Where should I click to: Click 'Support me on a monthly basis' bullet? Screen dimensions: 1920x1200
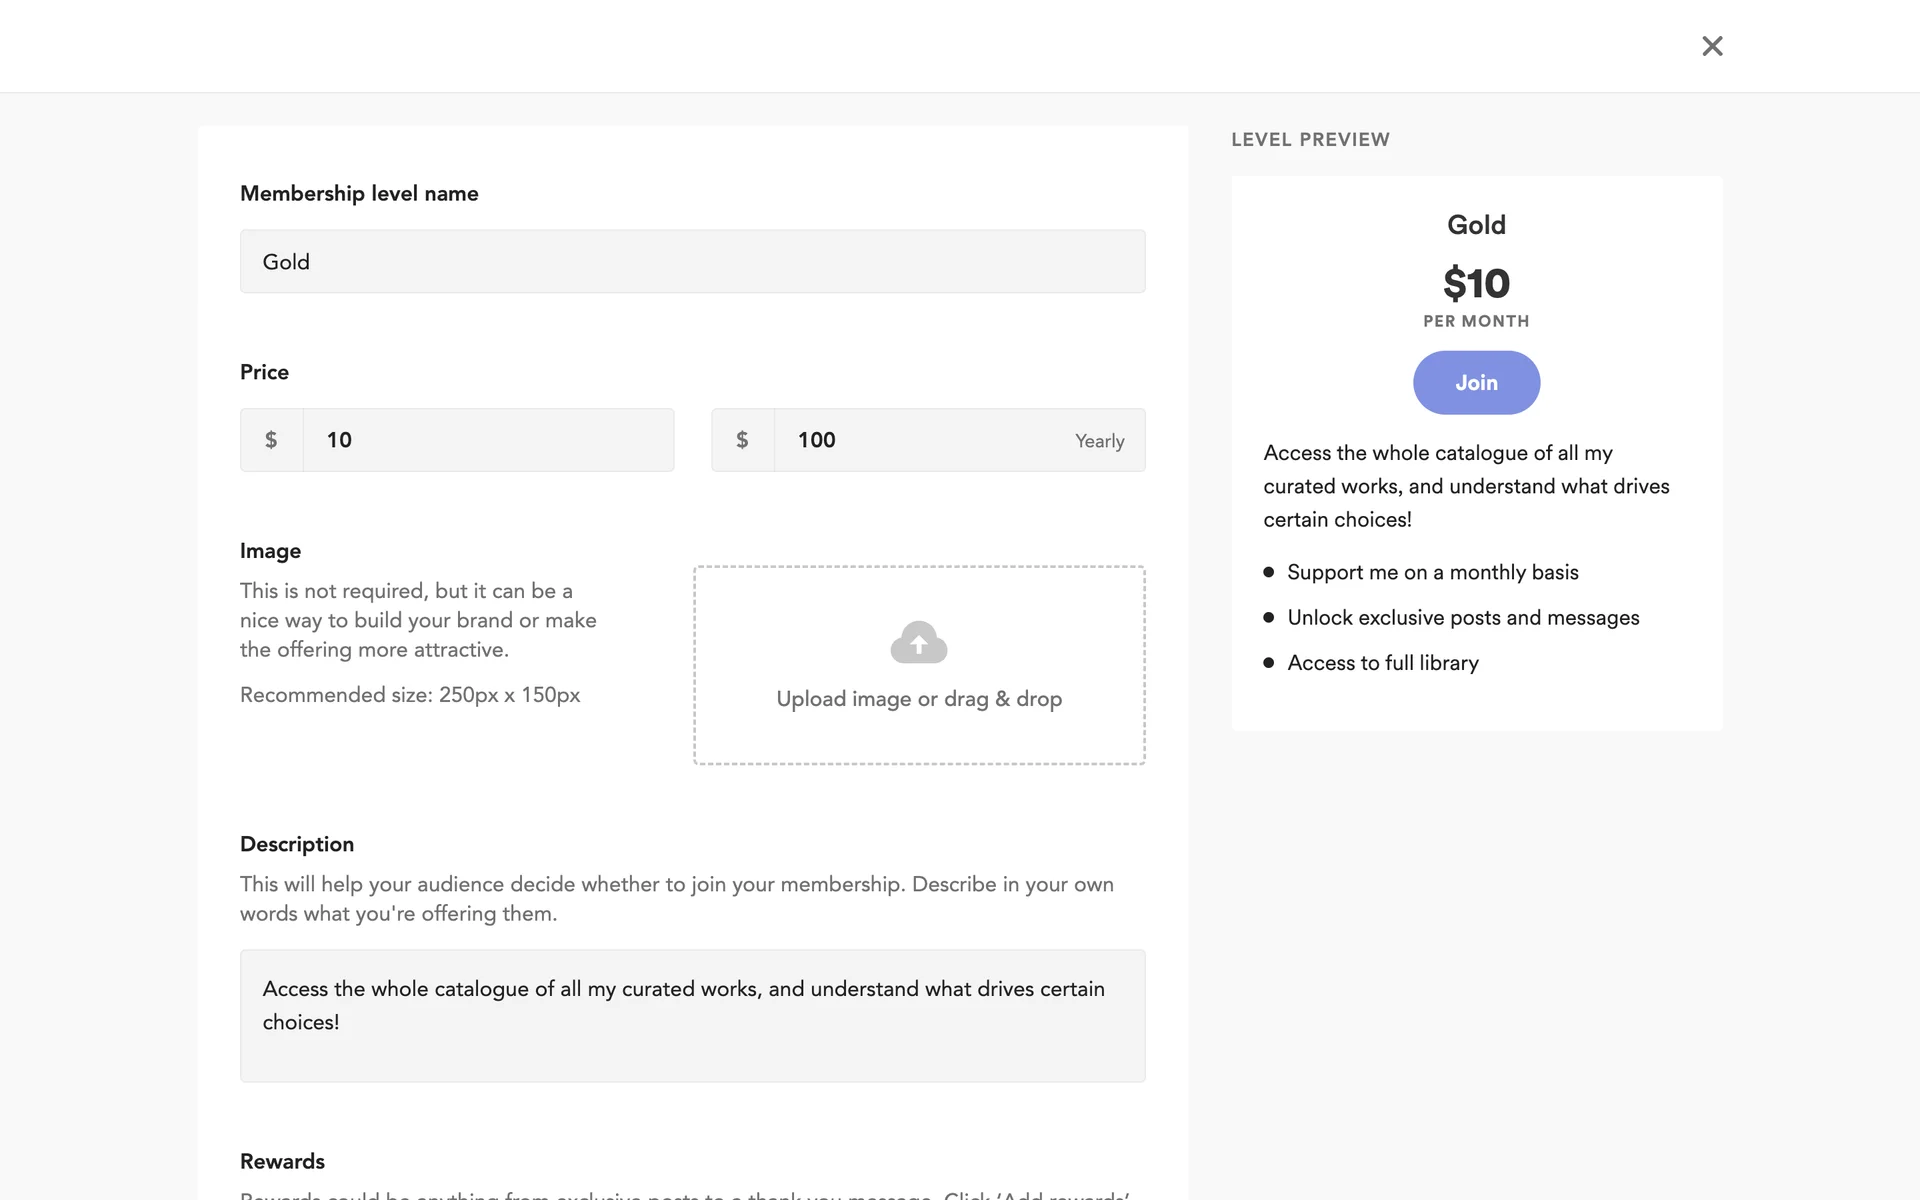coord(1432,572)
